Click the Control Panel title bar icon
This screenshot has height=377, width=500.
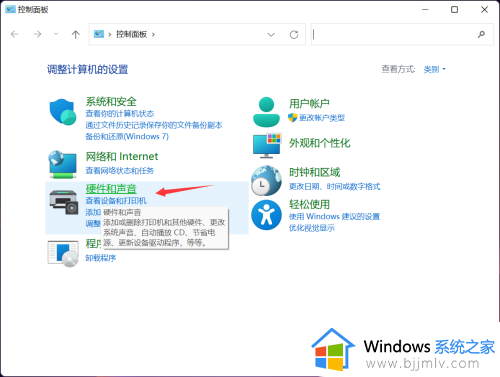click(x=10, y=9)
